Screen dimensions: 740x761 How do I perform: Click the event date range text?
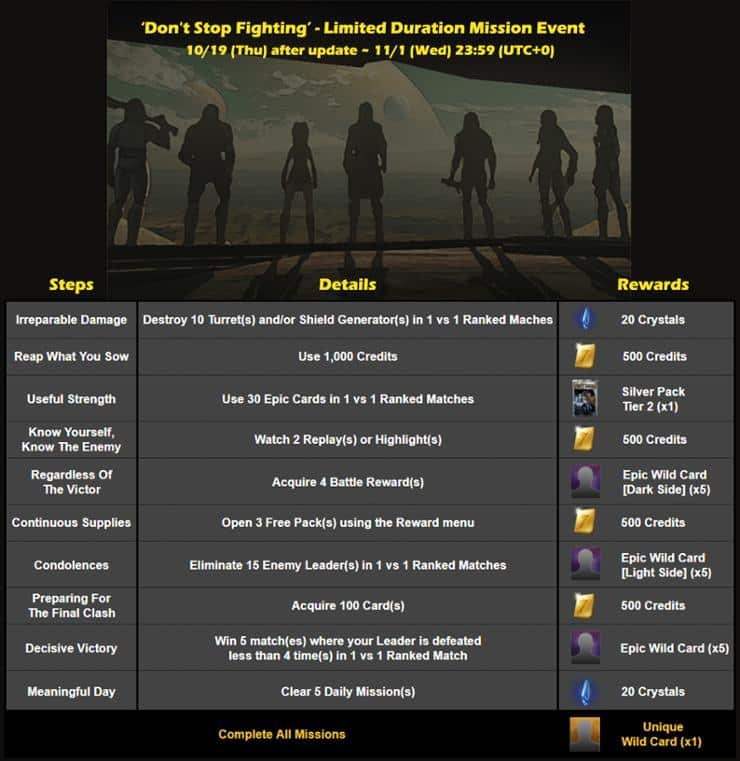point(370,50)
